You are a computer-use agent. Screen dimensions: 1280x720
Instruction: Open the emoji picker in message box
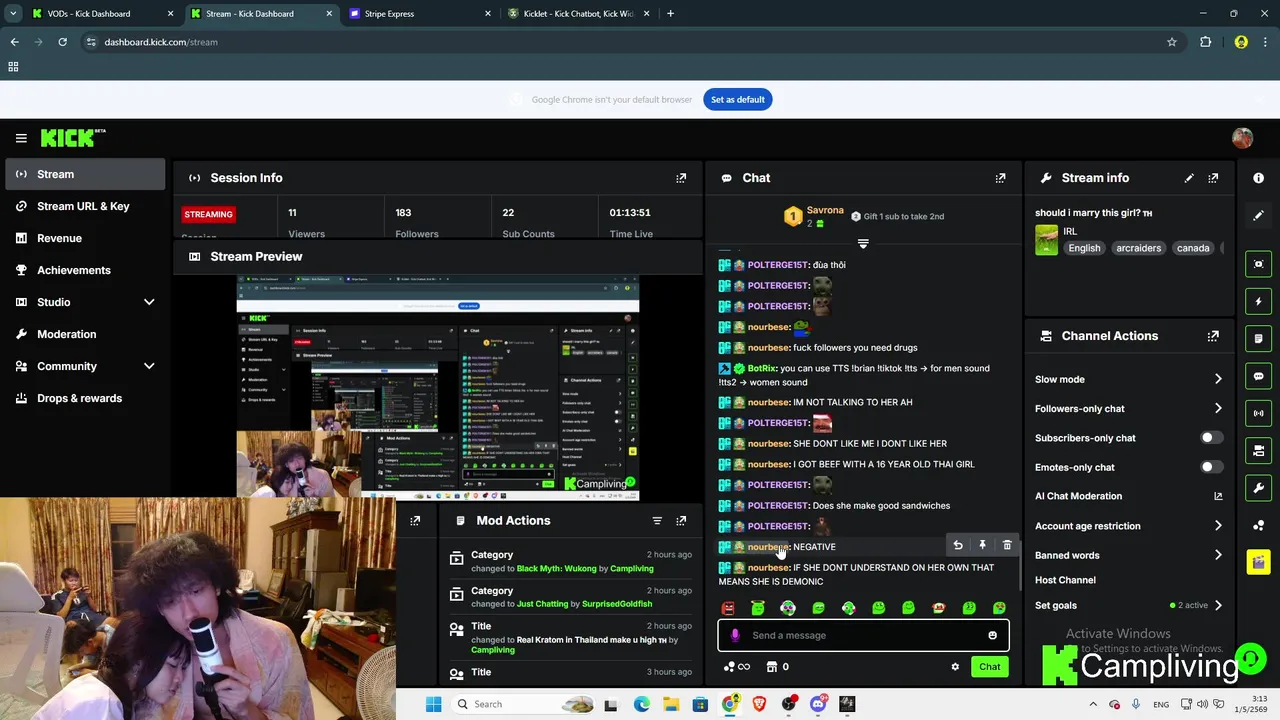992,635
